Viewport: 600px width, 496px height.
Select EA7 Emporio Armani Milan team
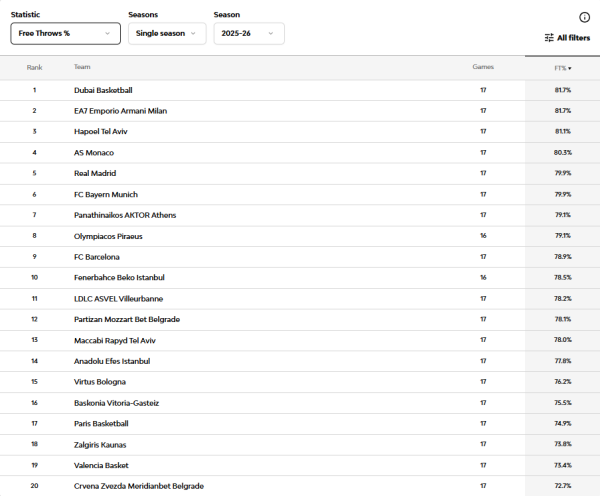122,111
